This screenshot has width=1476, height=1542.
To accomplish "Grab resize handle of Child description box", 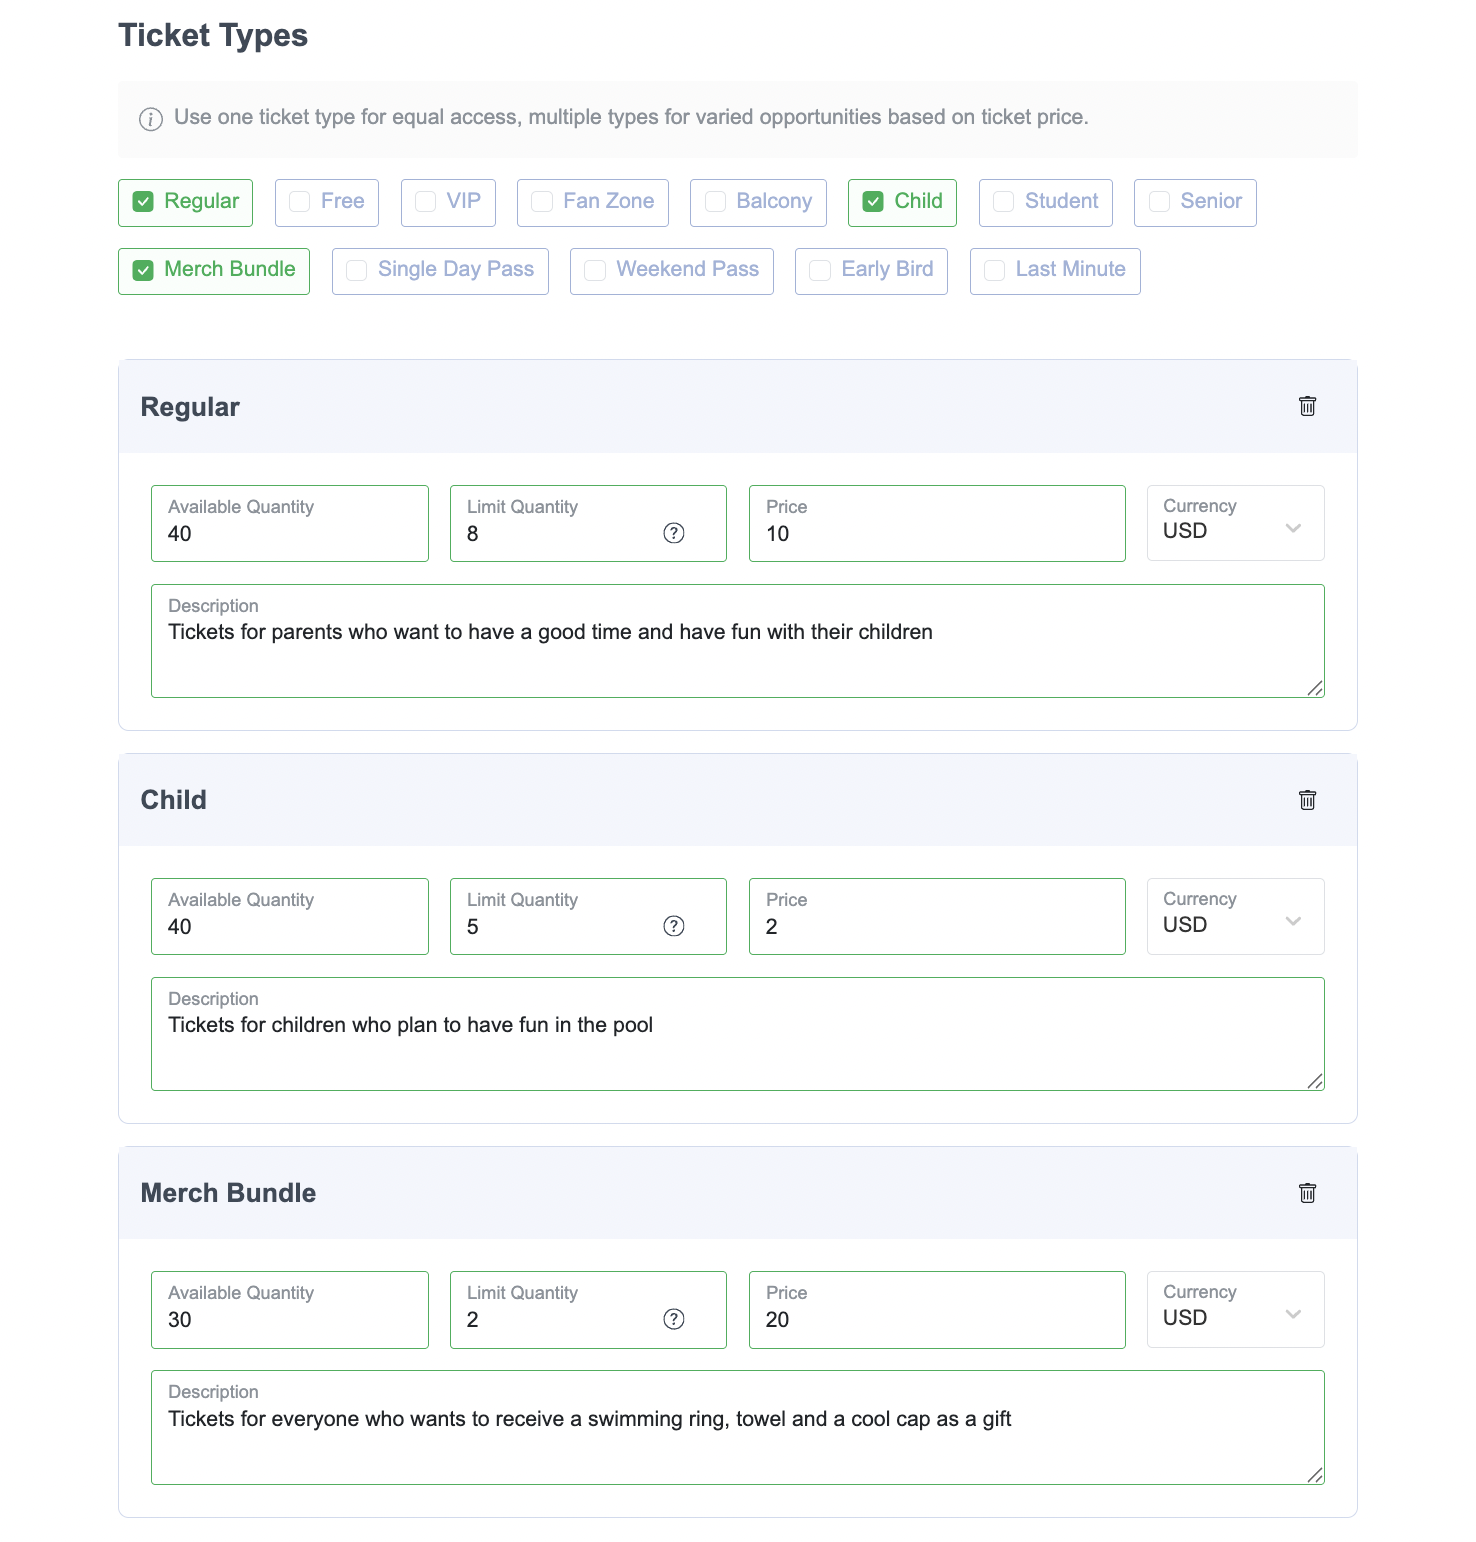I will (1315, 1081).
